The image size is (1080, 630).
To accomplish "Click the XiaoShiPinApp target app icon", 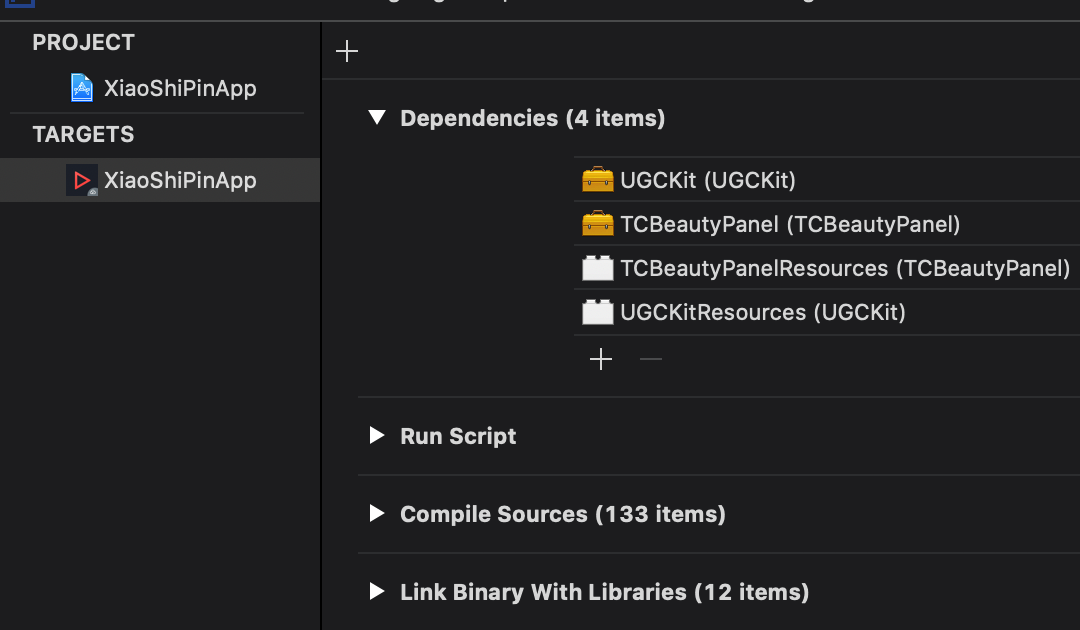I will pos(82,180).
